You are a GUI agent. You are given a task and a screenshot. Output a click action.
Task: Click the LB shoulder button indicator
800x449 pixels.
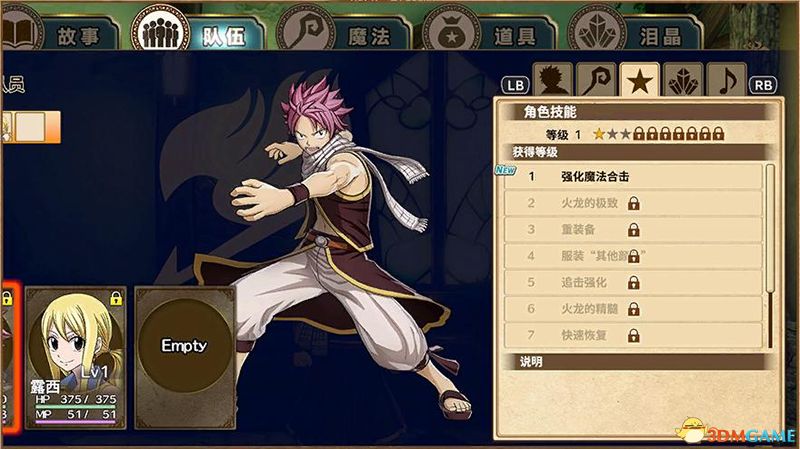(x=516, y=85)
